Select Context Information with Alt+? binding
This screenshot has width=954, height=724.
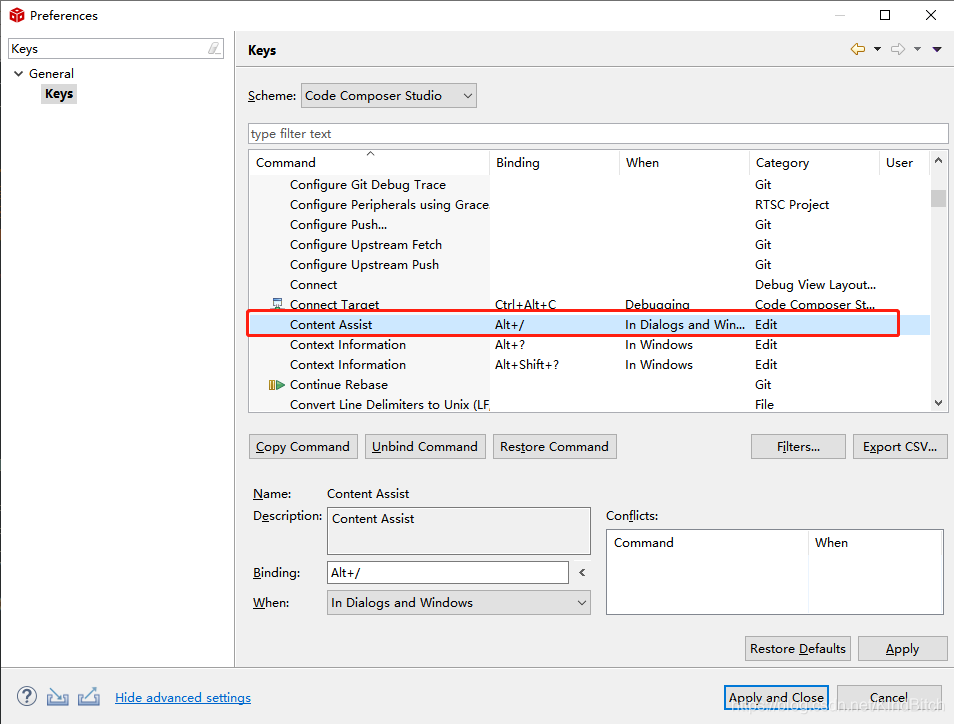tap(589, 345)
